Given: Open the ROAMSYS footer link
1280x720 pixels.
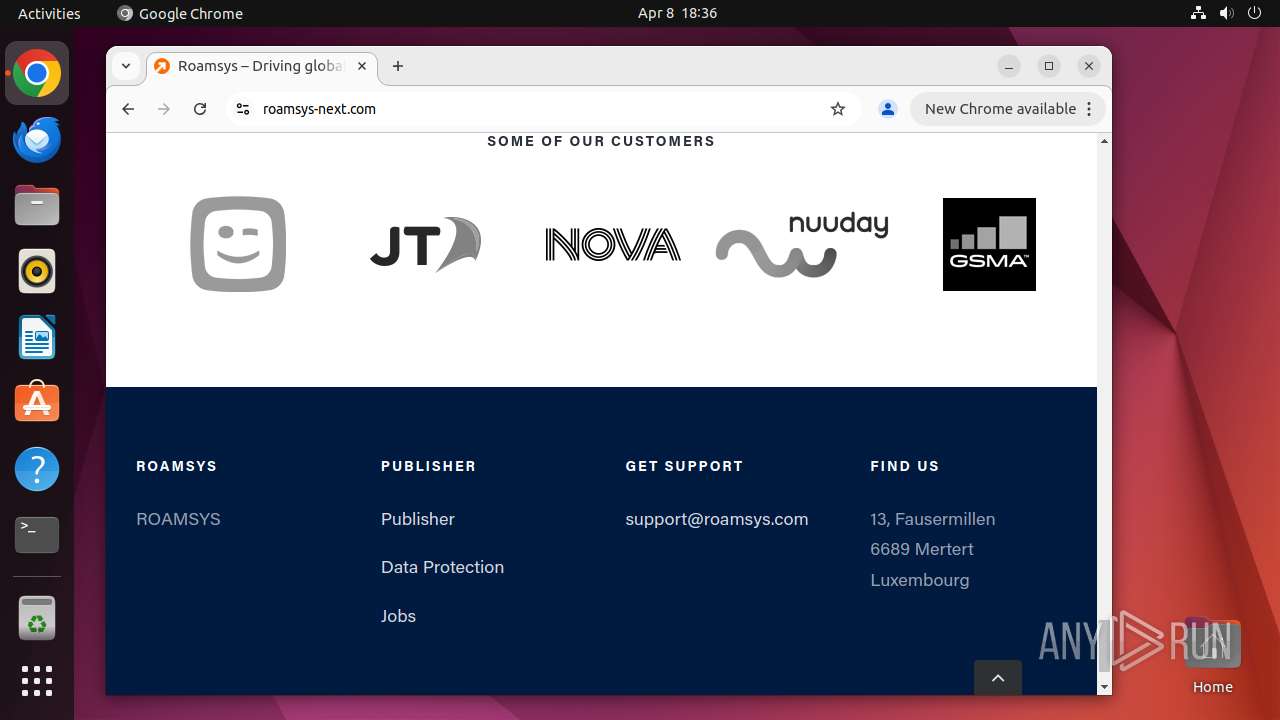Looking at the screenshot, I should tap(178, 519).
